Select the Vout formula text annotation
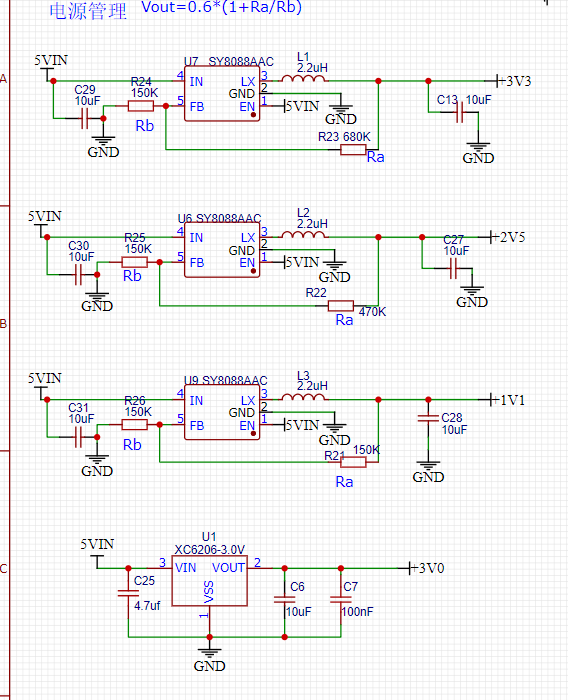Screen dimensions: 568x700 click(x=221, y=7)
